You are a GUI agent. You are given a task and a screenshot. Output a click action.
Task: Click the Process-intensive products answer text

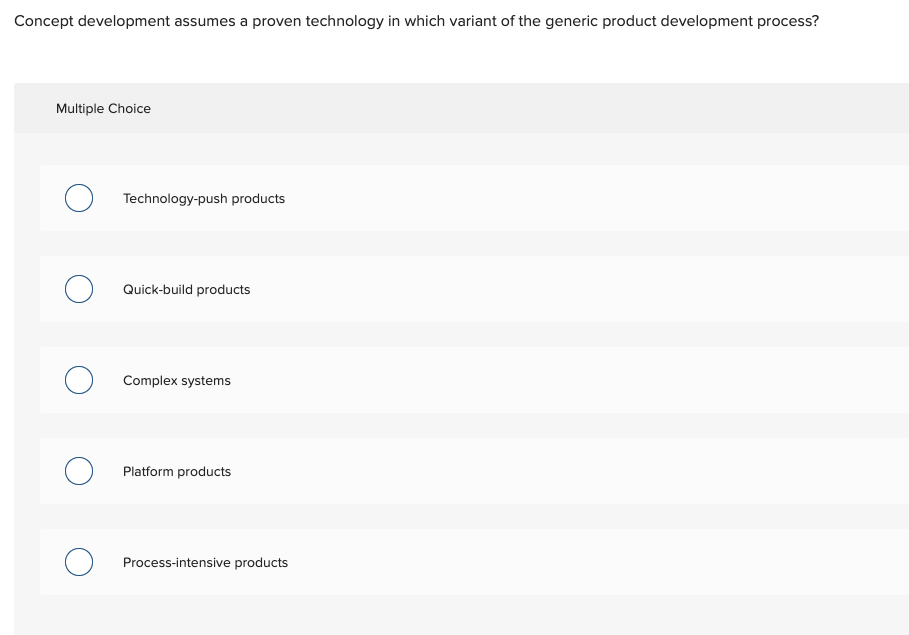tap(205, 562)
